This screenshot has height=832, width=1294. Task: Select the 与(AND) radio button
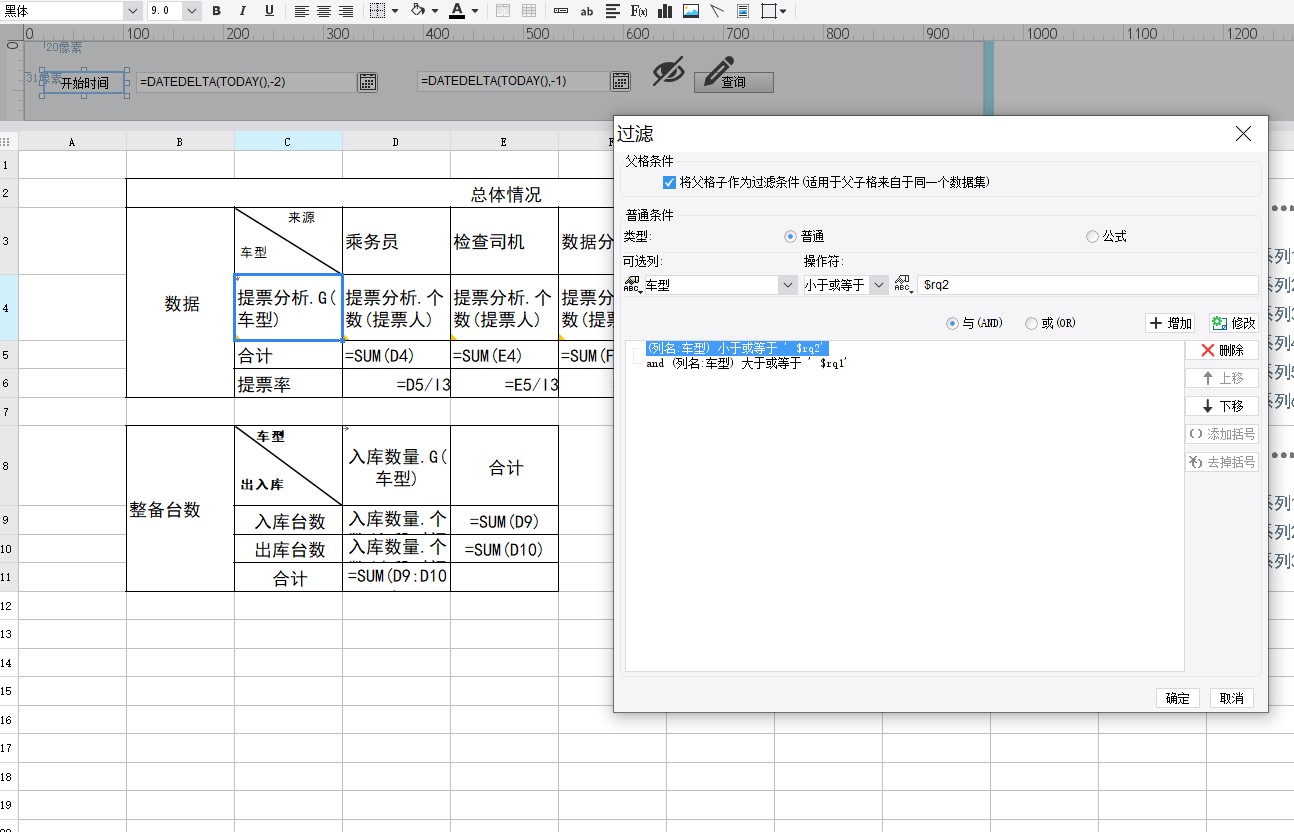[x=952, y=324]
